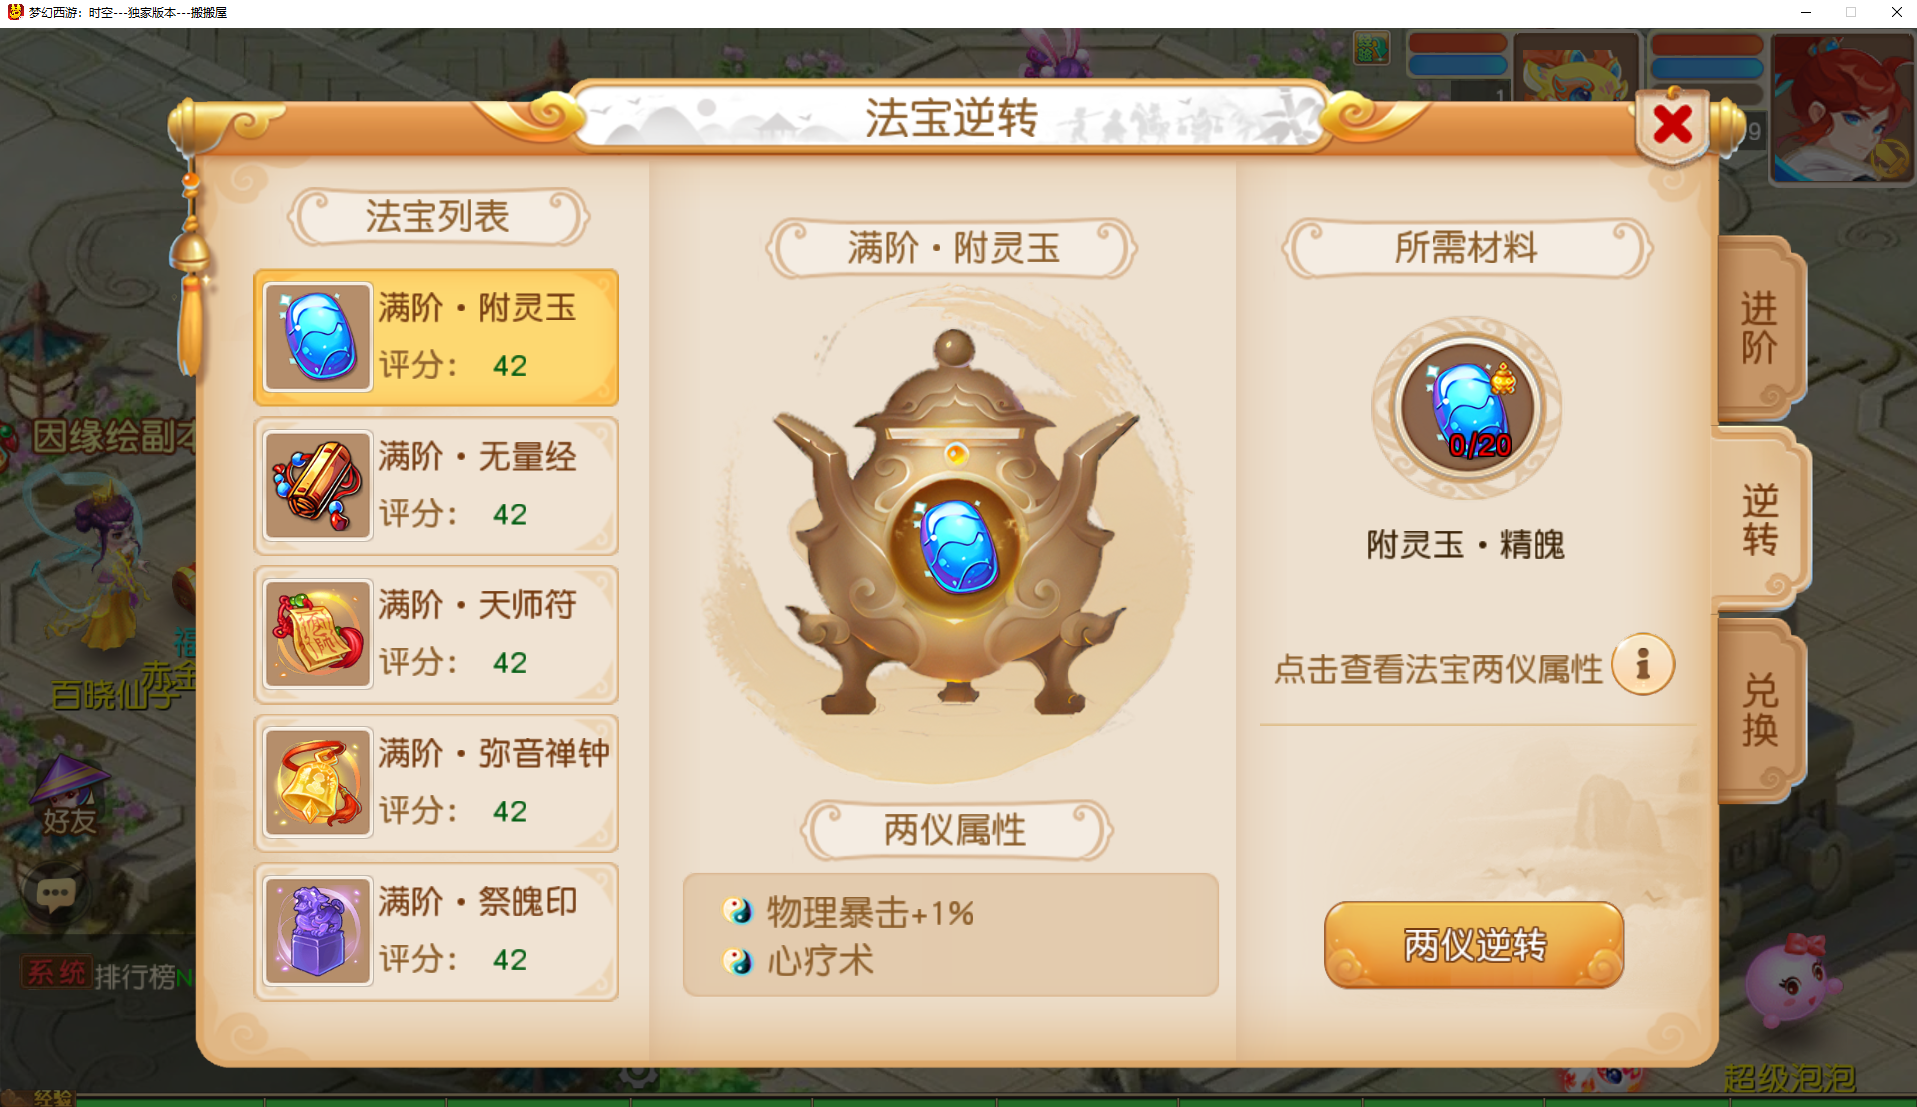This screenshot has width=1917, height=1107.
Task: Switch to the 进阶 side tab
Action: 1760,329
